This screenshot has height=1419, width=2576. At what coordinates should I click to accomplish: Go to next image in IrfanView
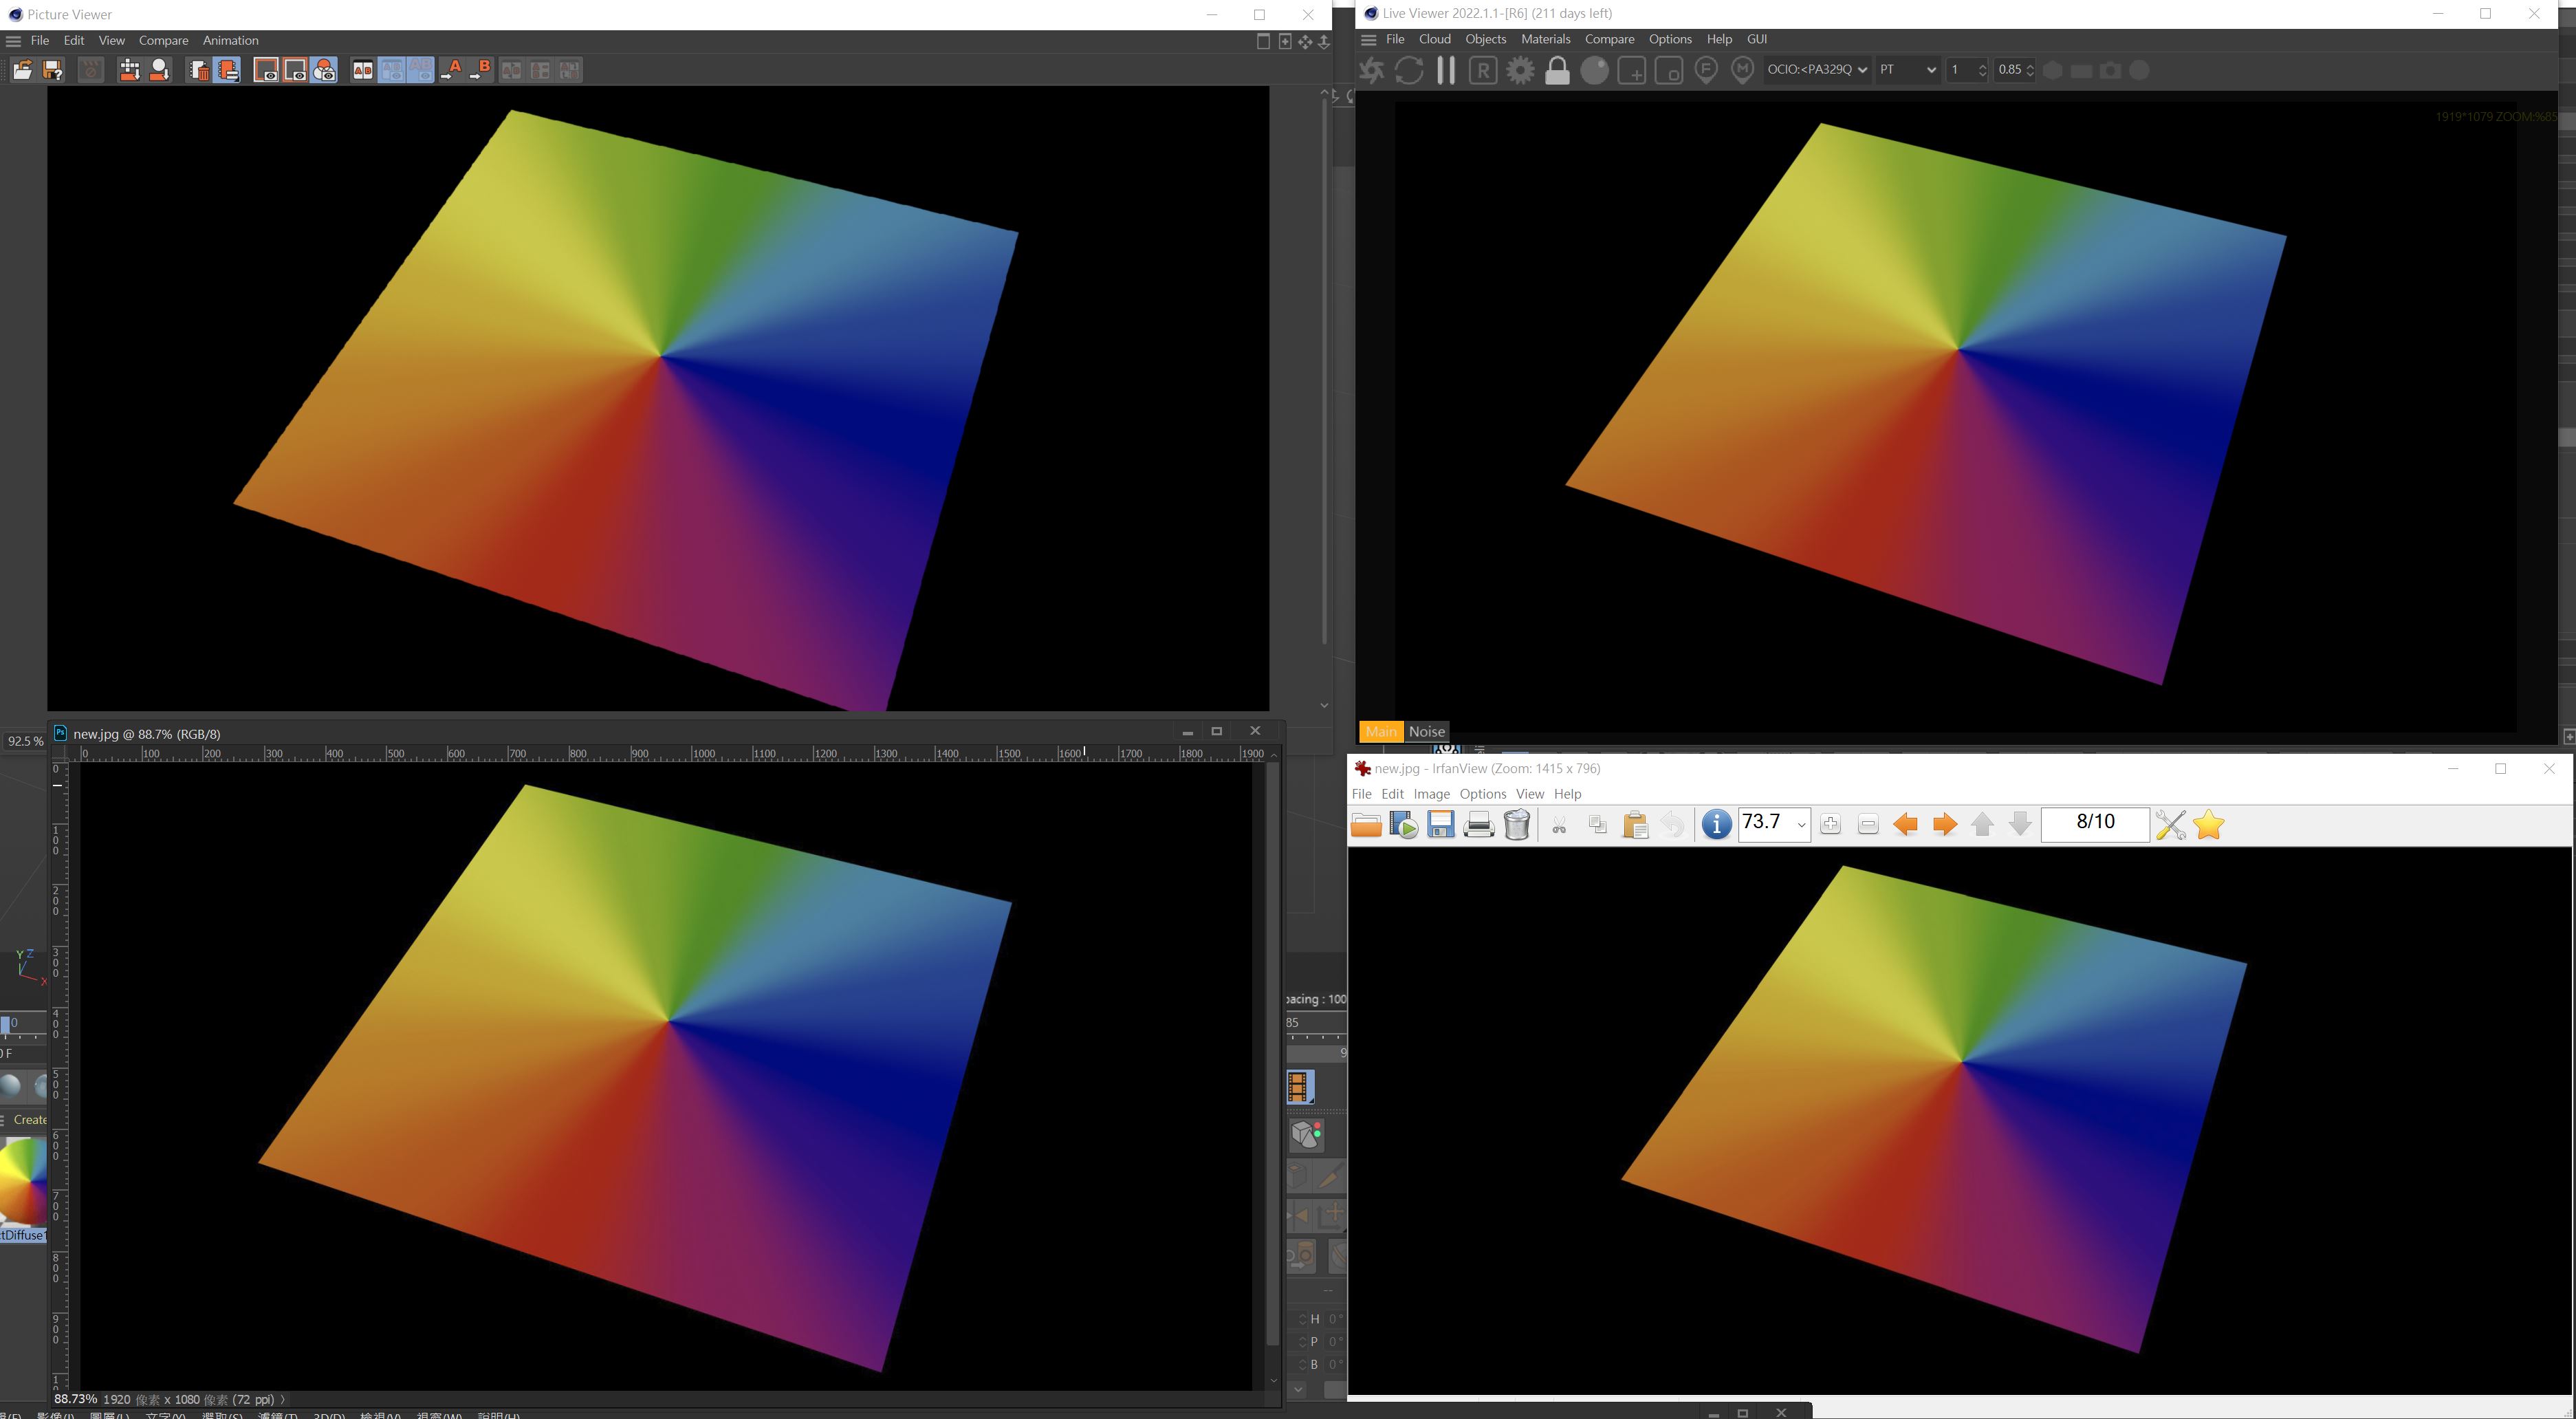pos(1944,825)
